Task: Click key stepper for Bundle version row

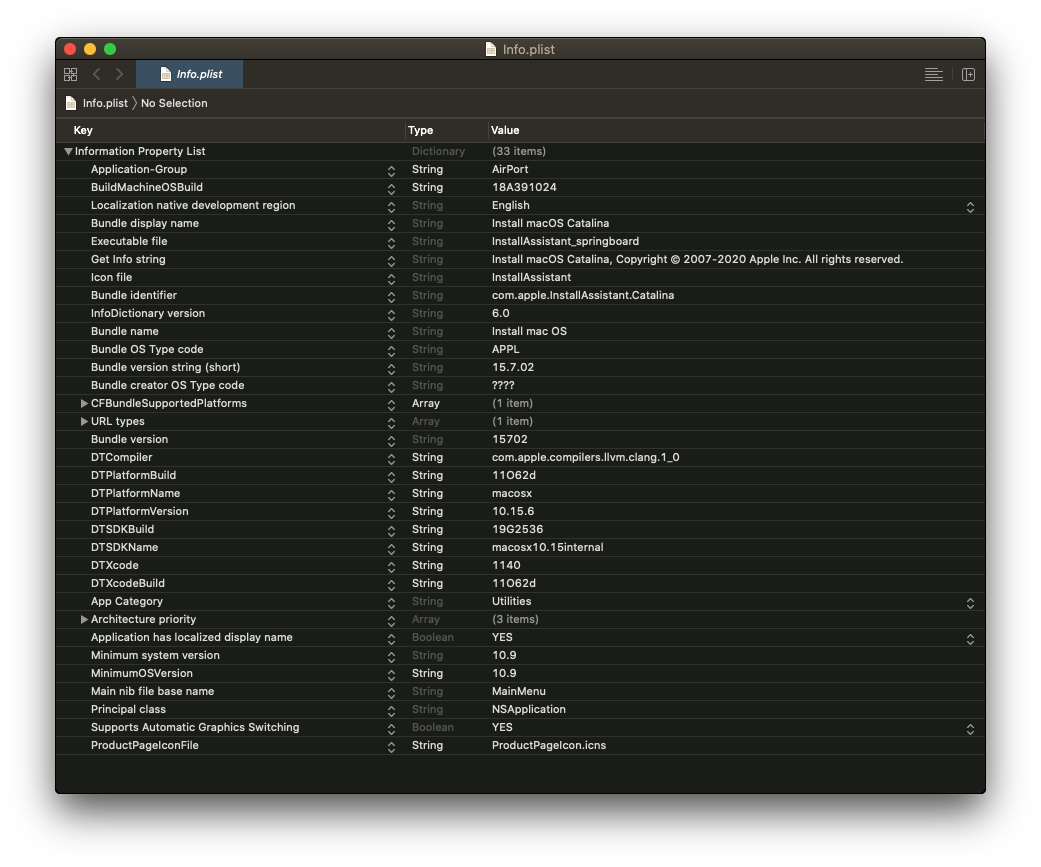Action: (391, 441)
